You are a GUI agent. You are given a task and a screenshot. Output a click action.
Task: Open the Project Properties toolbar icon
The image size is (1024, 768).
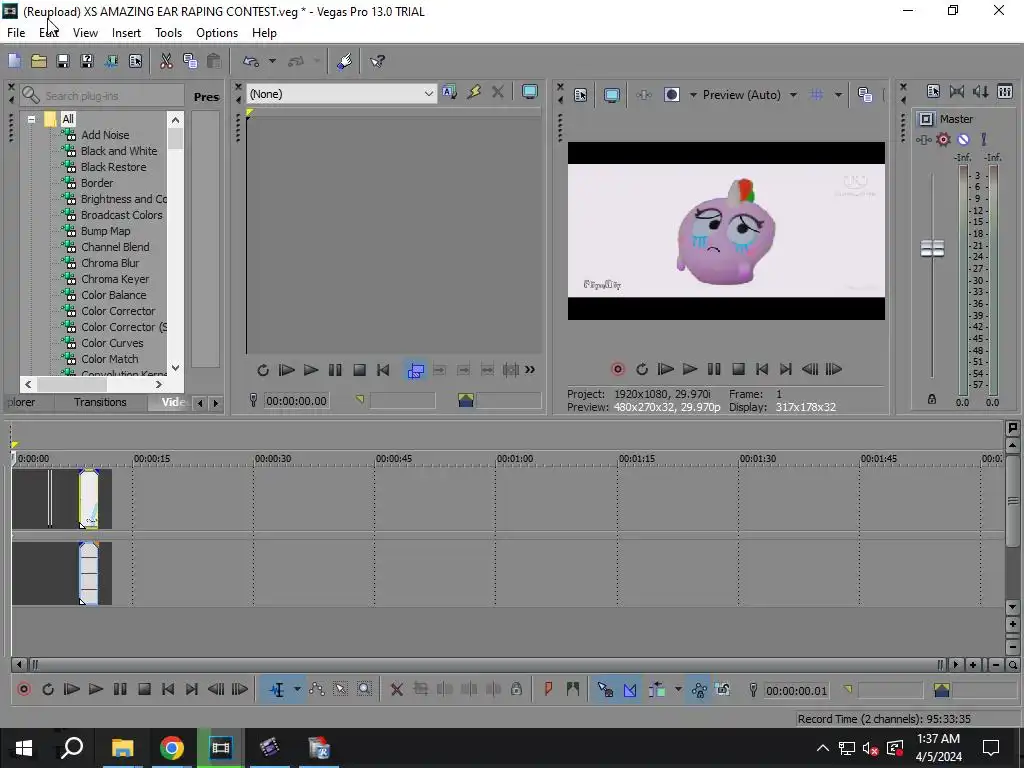[x=135, y=61]
